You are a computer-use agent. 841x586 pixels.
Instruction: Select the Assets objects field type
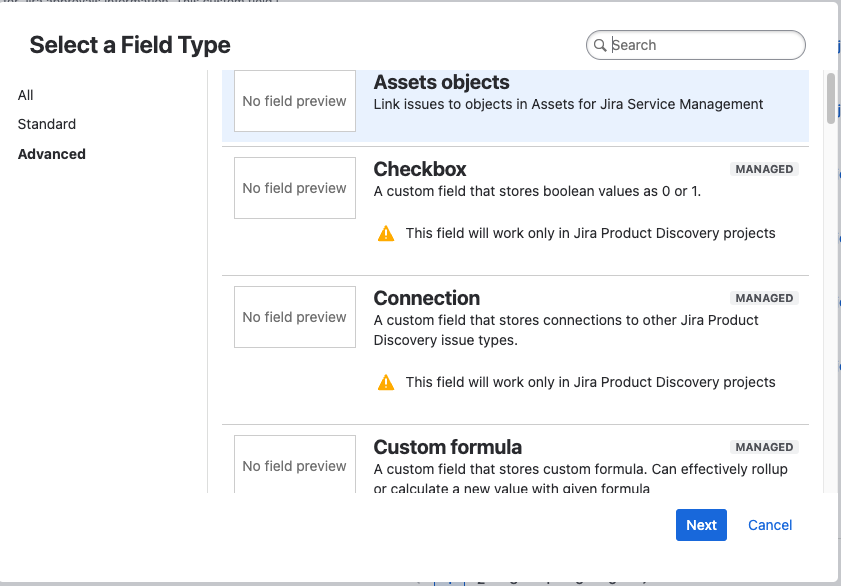pyautogui.click(x=515, y=106)
